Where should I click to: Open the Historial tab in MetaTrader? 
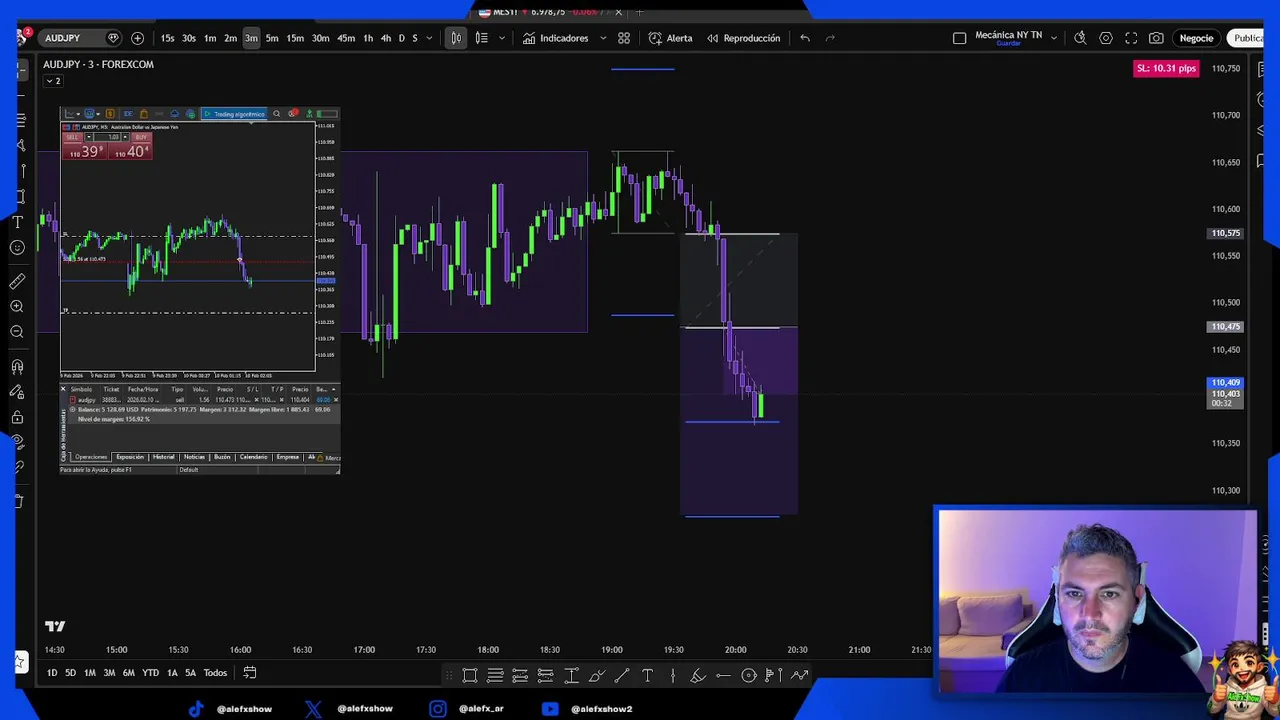163,457
